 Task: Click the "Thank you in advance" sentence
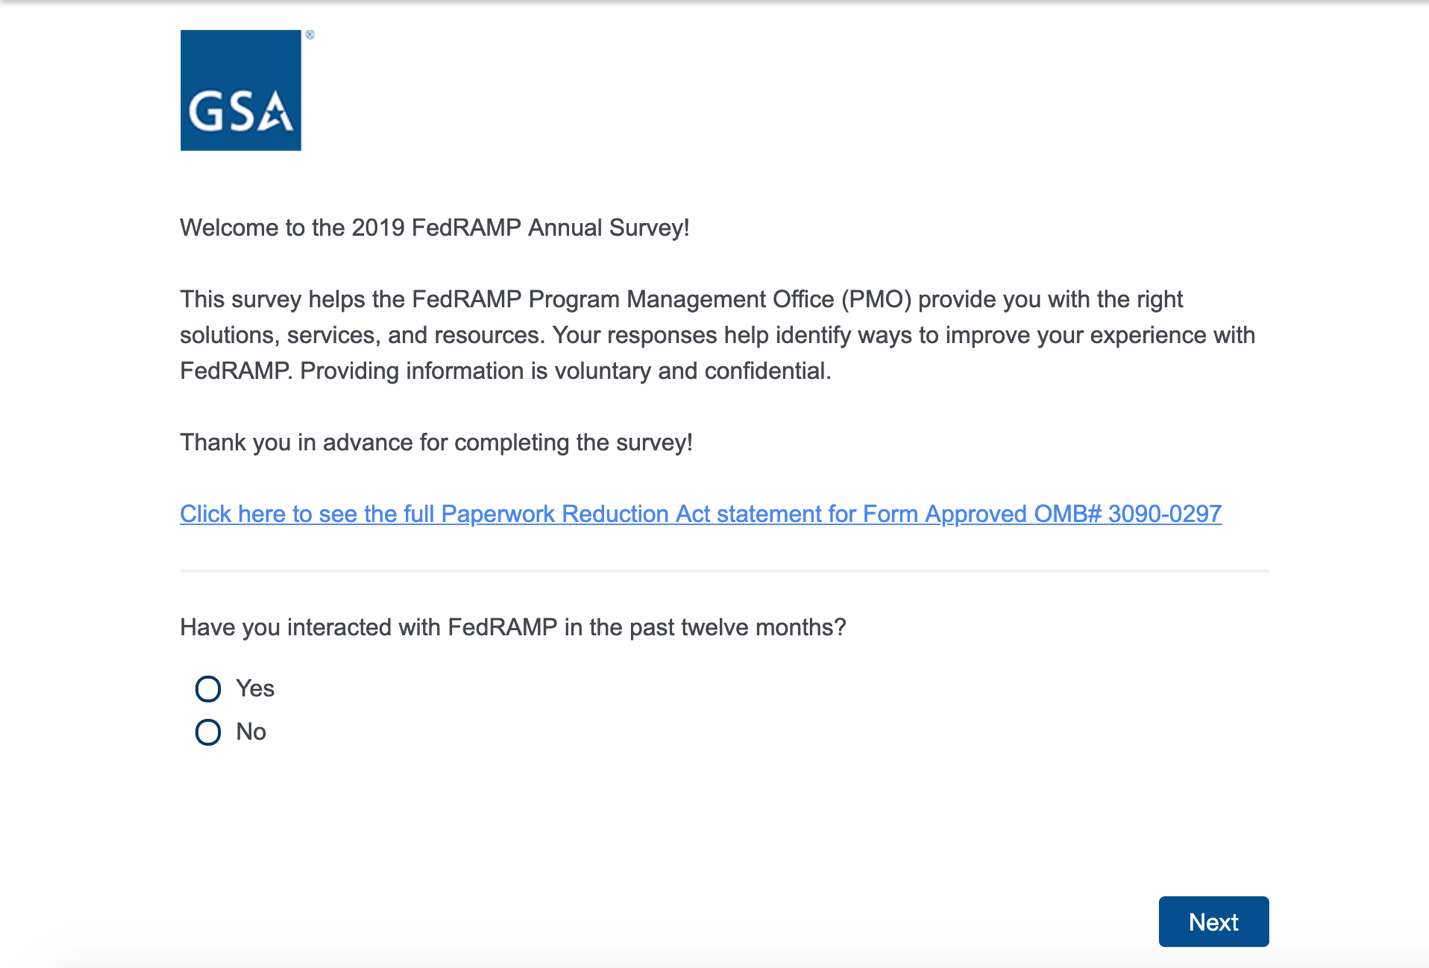coord(436,442)
